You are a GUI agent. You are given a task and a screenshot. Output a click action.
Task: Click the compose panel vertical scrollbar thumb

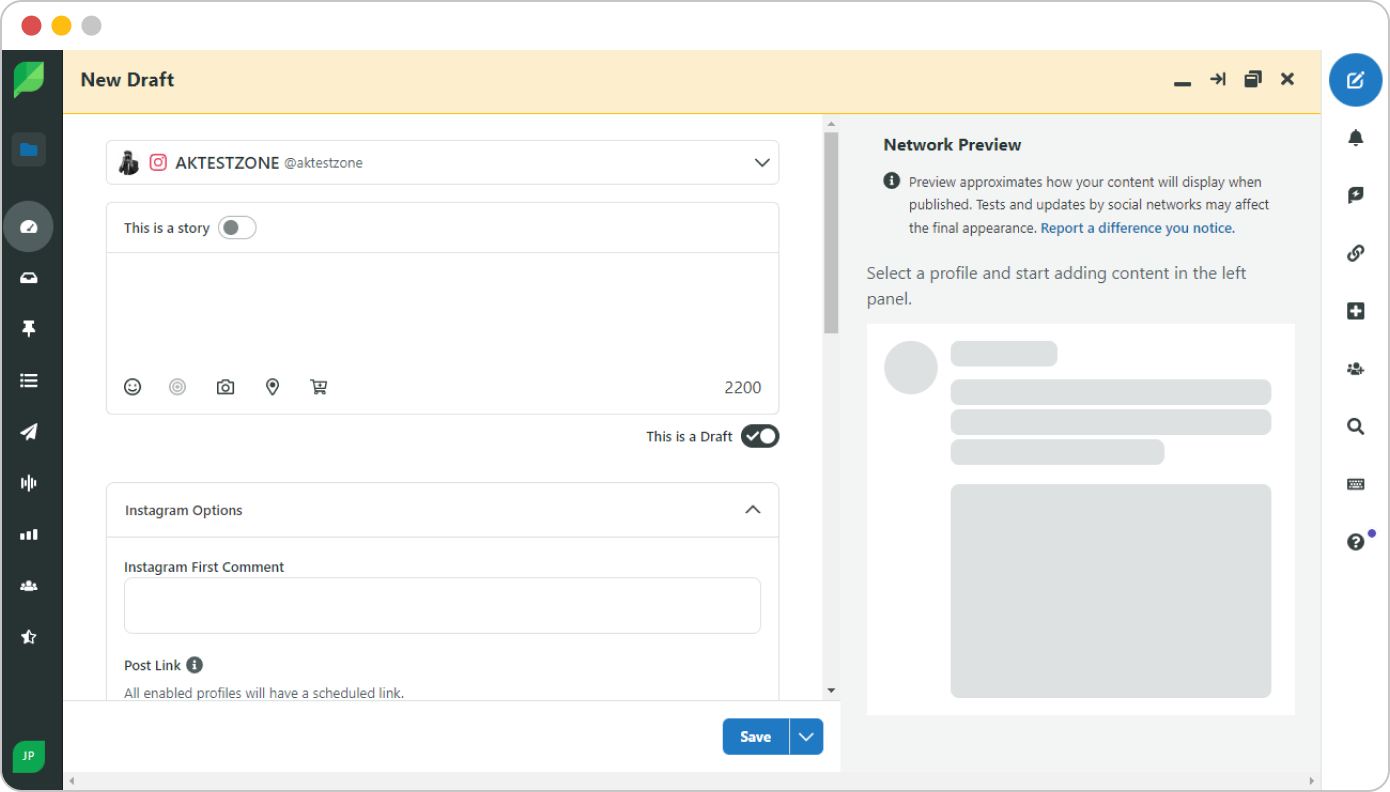[x=831, y=232]
